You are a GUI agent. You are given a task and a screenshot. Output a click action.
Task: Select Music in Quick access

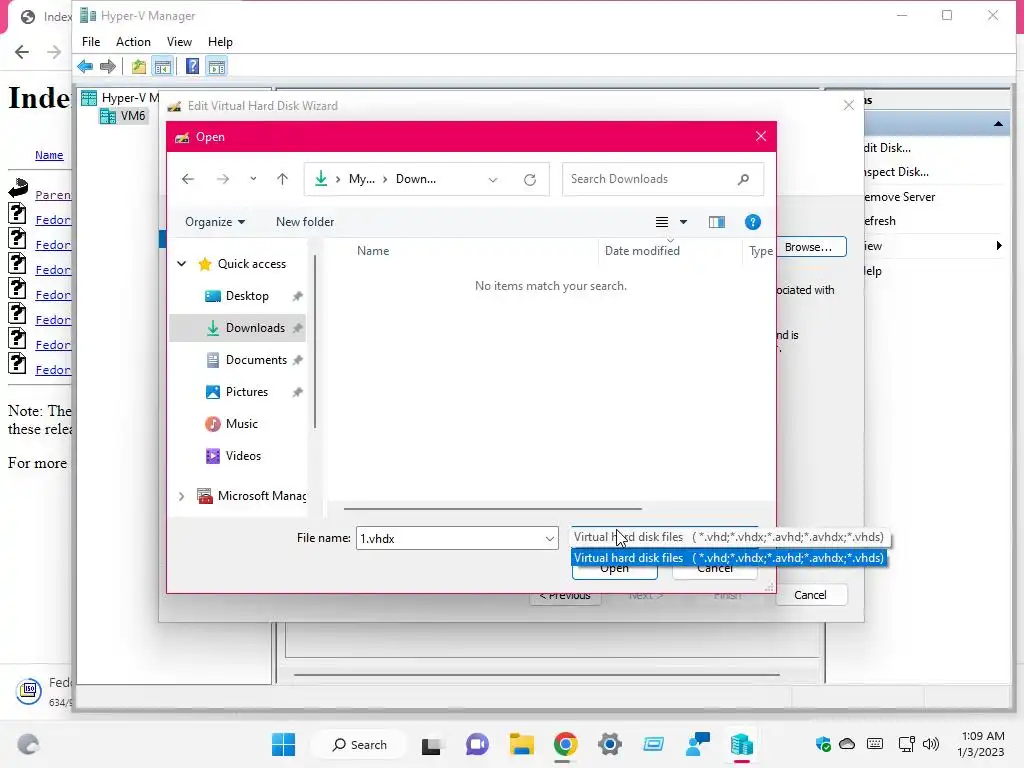[x=242, y=424]
